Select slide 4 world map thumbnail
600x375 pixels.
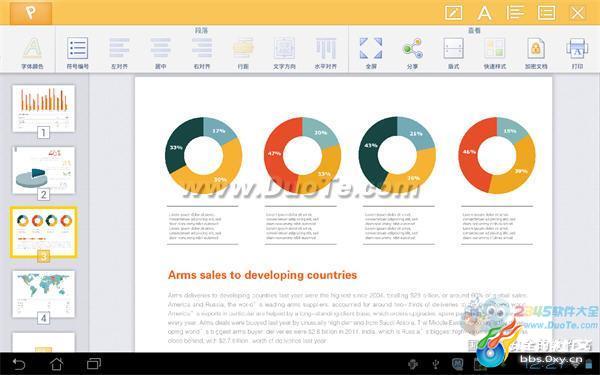(x=43, y=294)
